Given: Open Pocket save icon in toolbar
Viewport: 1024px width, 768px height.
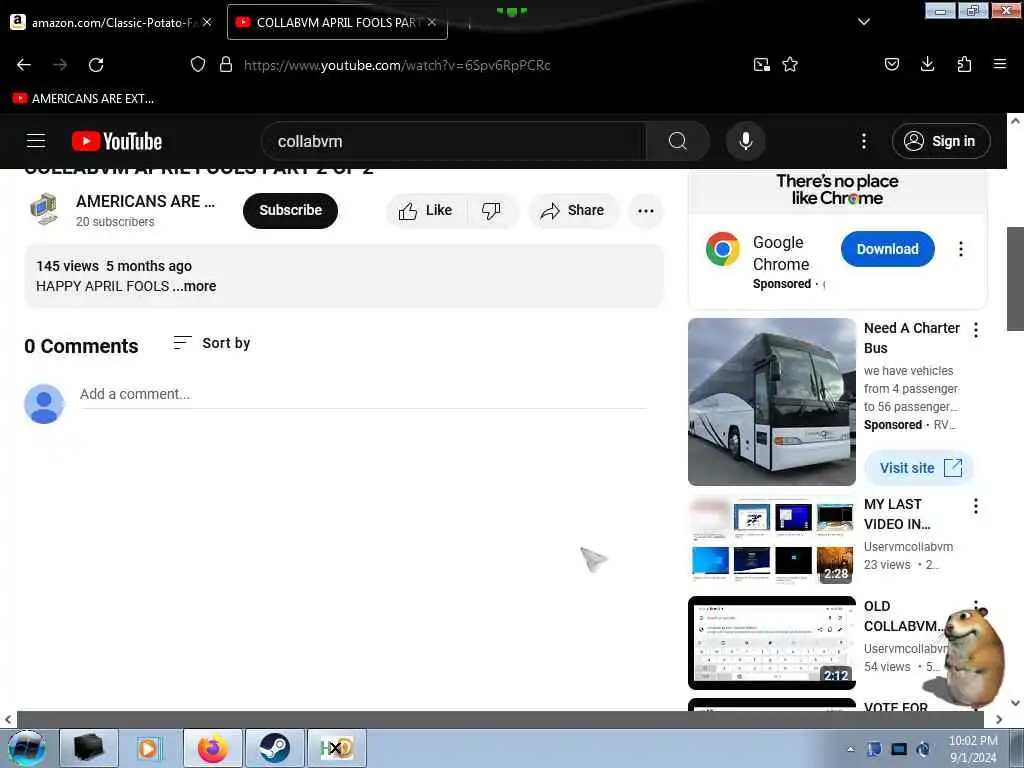Looking at the screenshot, I should click(891, 64).
